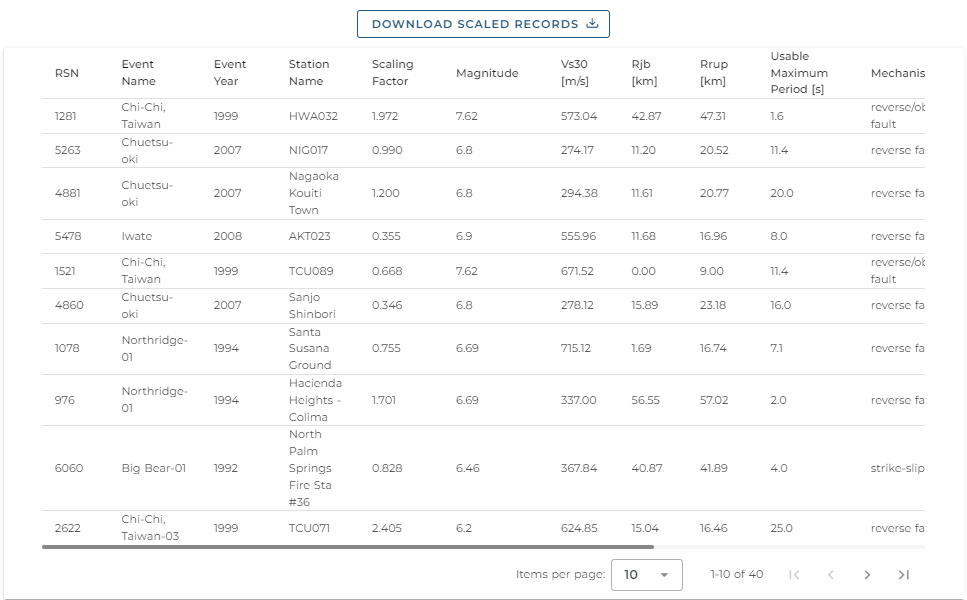967x600 pixels.
Task: Select the Magnitude column header
Action: (487, 73)
